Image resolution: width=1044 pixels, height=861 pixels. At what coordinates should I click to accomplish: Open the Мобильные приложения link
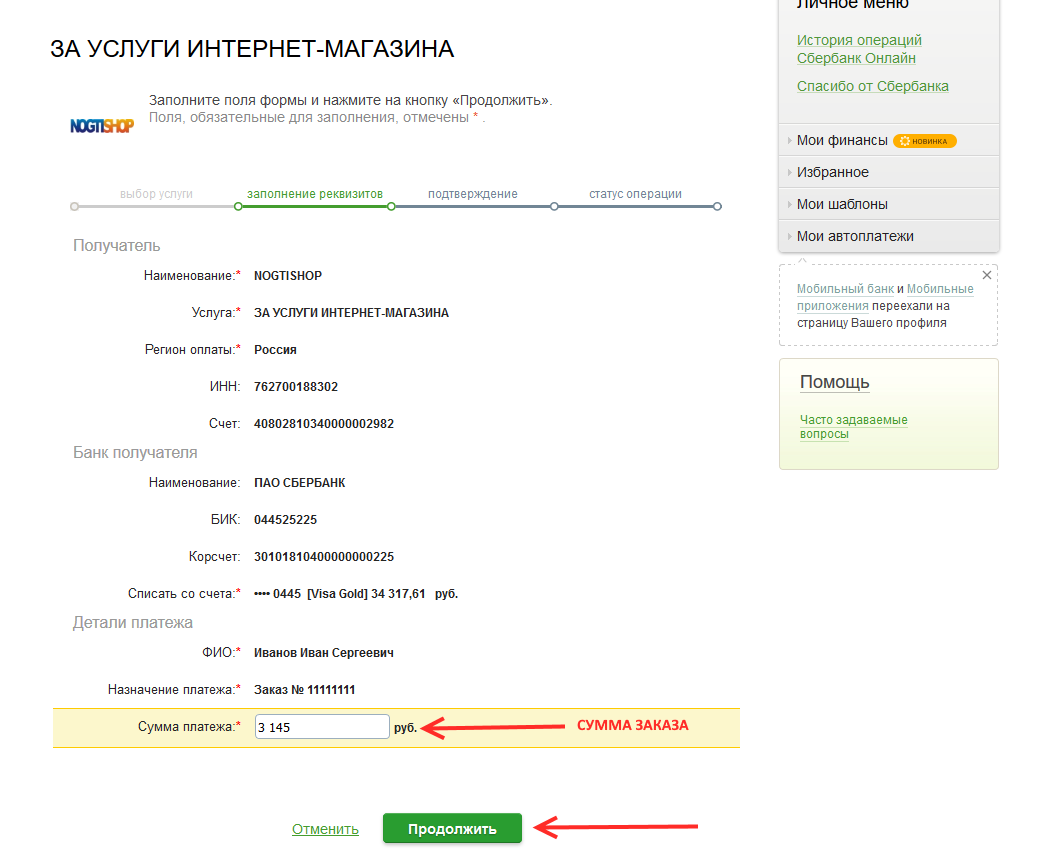pos(886,298)
